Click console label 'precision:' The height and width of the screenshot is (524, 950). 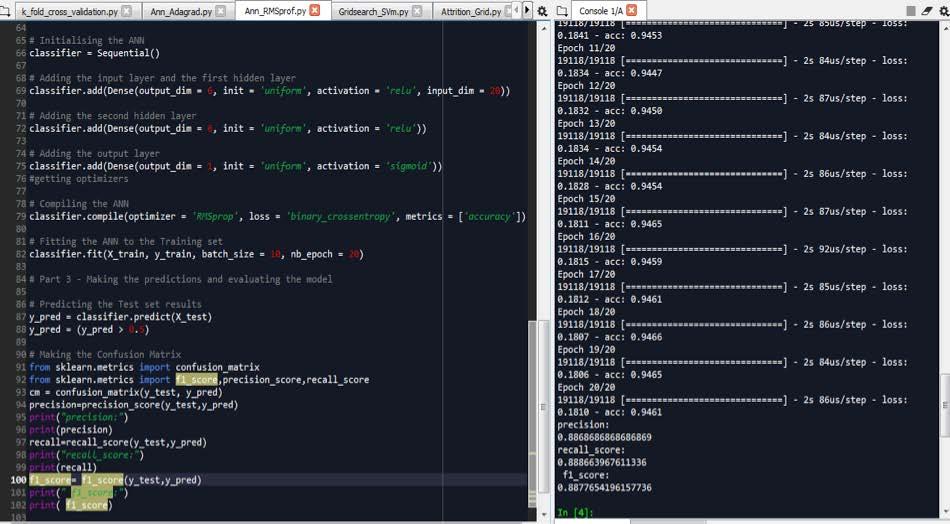pyautogui.click(x=583, y=425)
